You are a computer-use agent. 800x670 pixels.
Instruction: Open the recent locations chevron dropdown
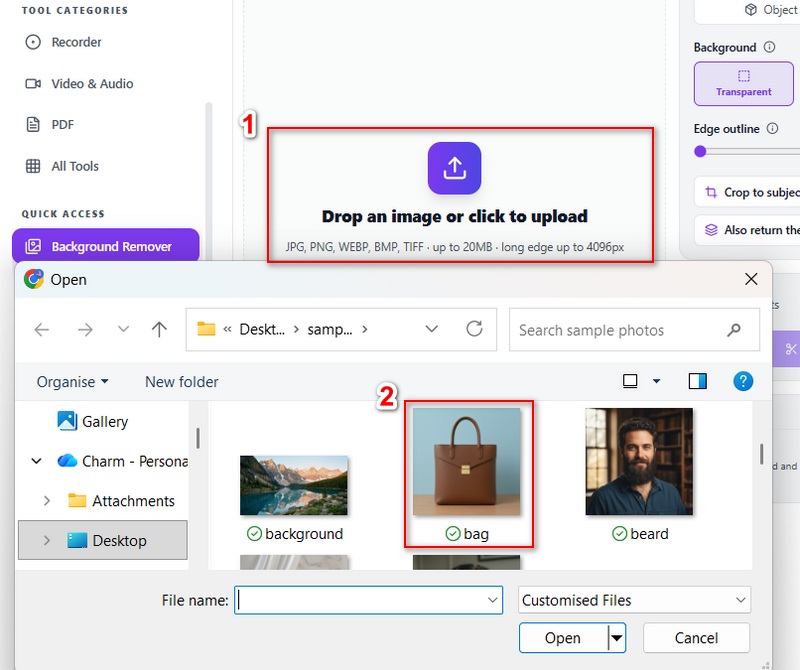123,329
